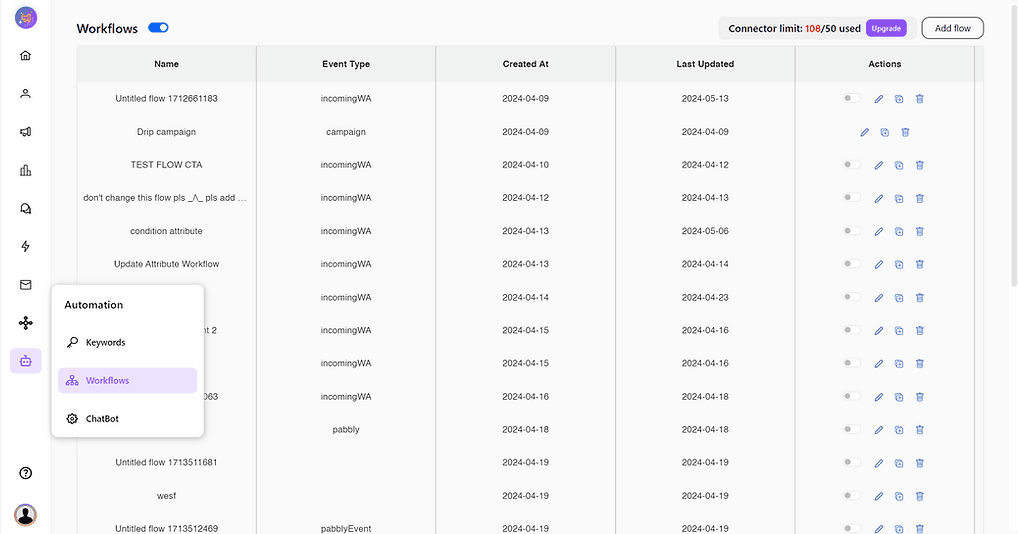Duplicate the TEST FLOW CTA row
1018x534 pixels.
coord(899,165)
